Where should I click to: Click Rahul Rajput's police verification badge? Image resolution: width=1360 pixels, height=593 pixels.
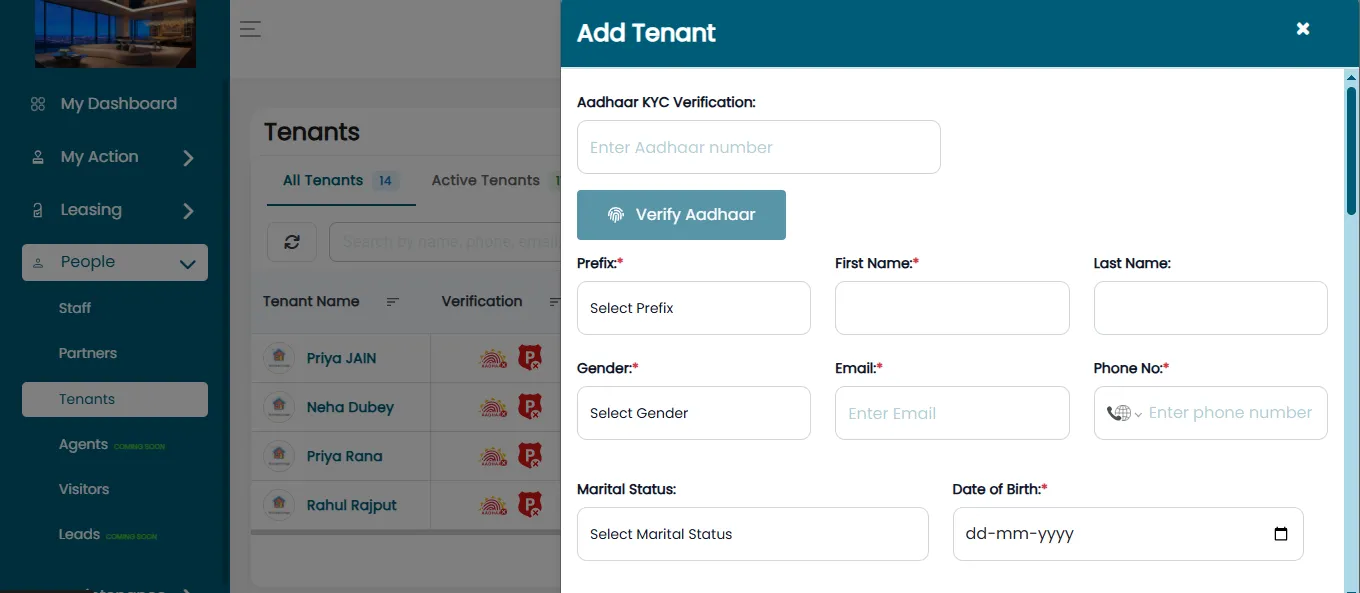[530, 505]
